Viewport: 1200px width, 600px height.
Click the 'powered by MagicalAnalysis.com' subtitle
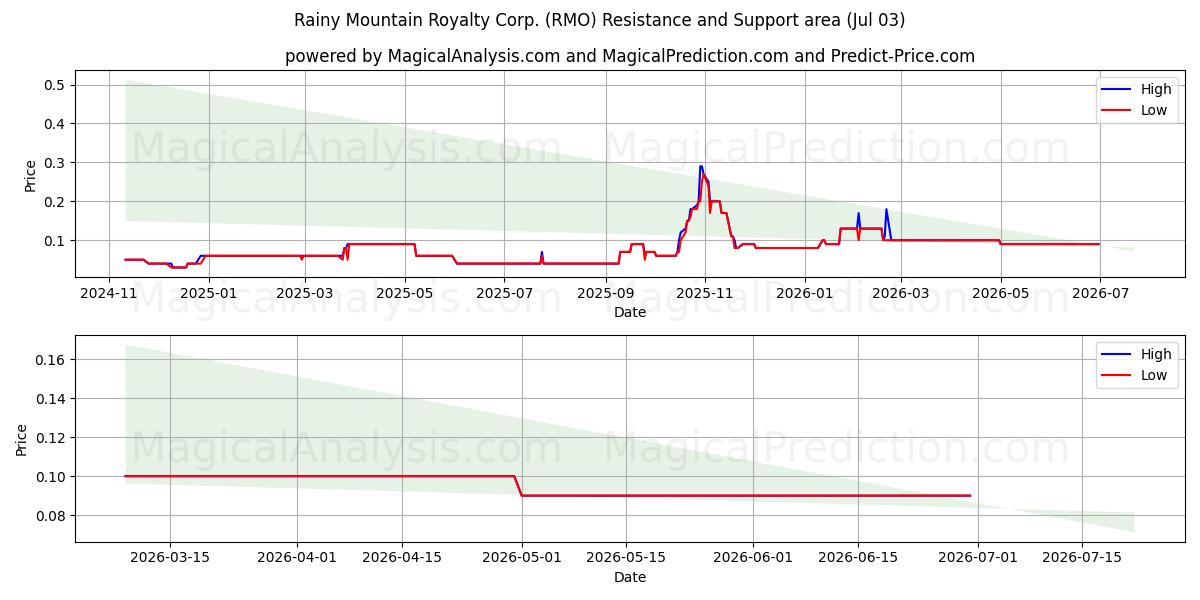click(x=630, y=56)
